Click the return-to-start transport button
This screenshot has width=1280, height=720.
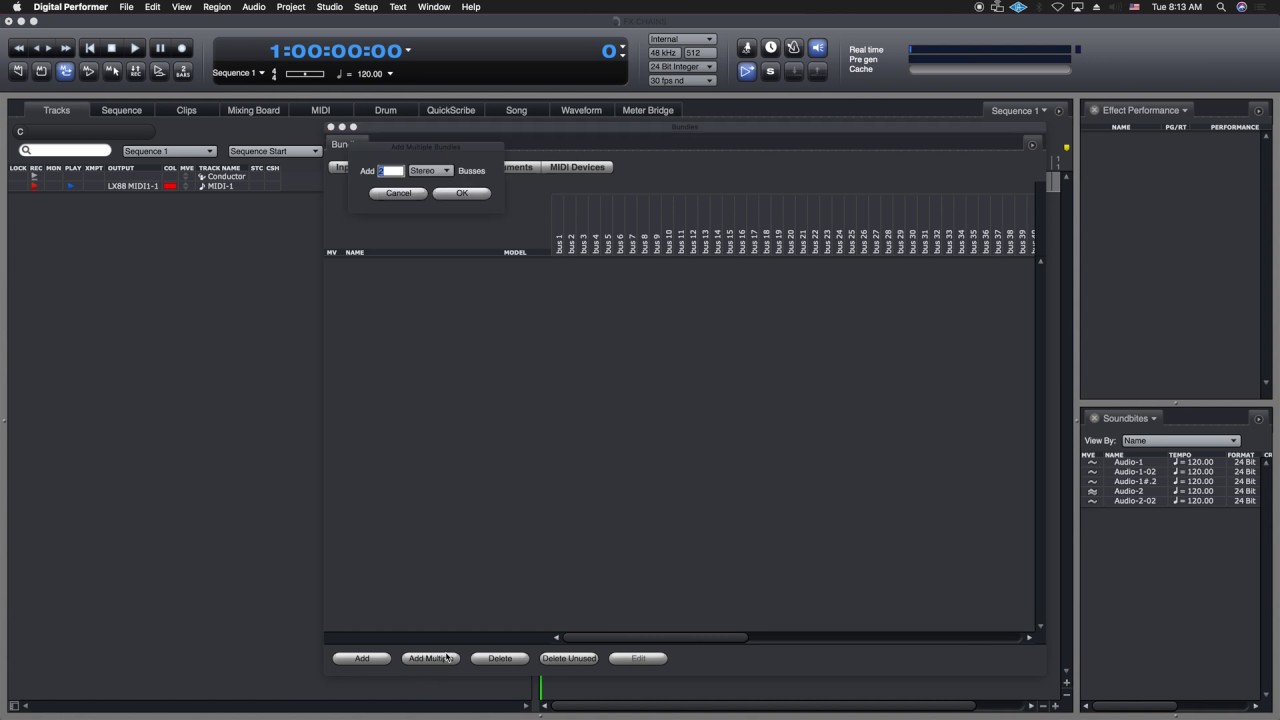coord(89,48)
